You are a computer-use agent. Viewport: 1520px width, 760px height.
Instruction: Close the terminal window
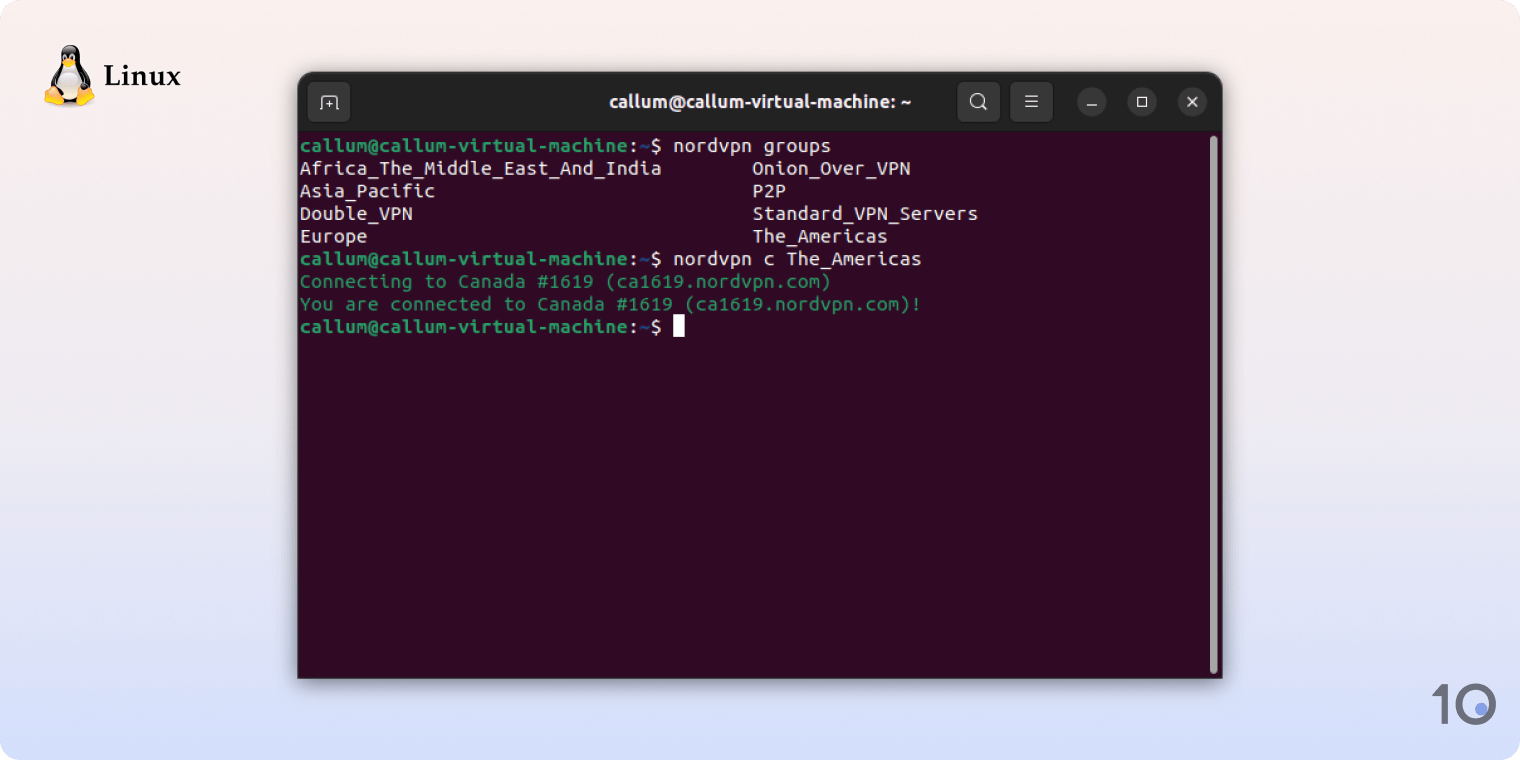point(1192,102)
